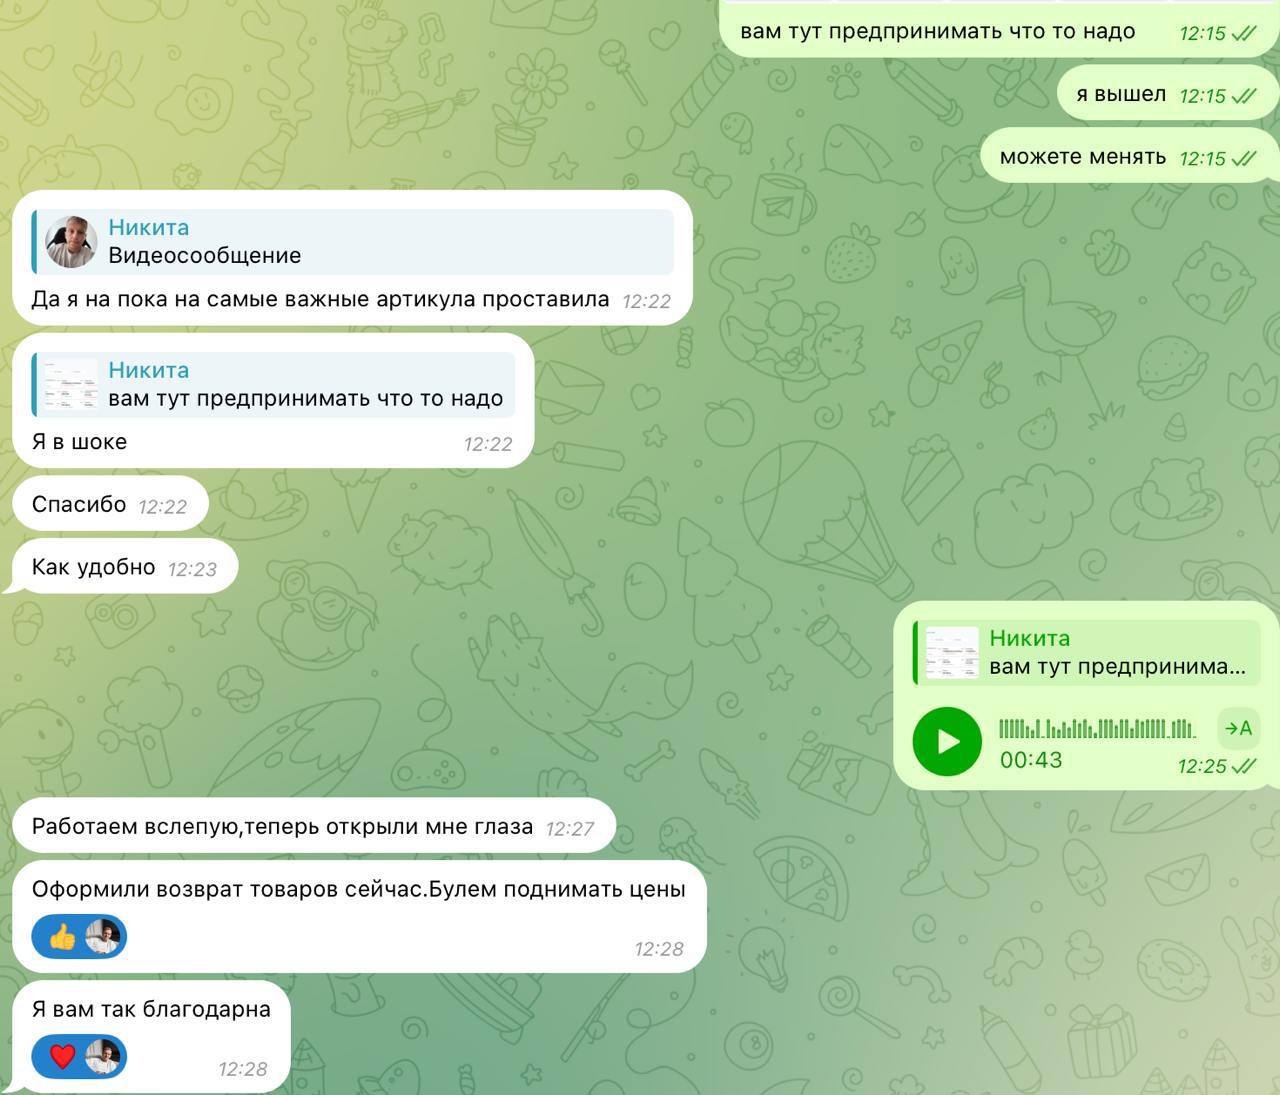This screenshot has height=1095, width=1280.
Task: Click Никита's avatar in video message quote
Action: (71, 241)
